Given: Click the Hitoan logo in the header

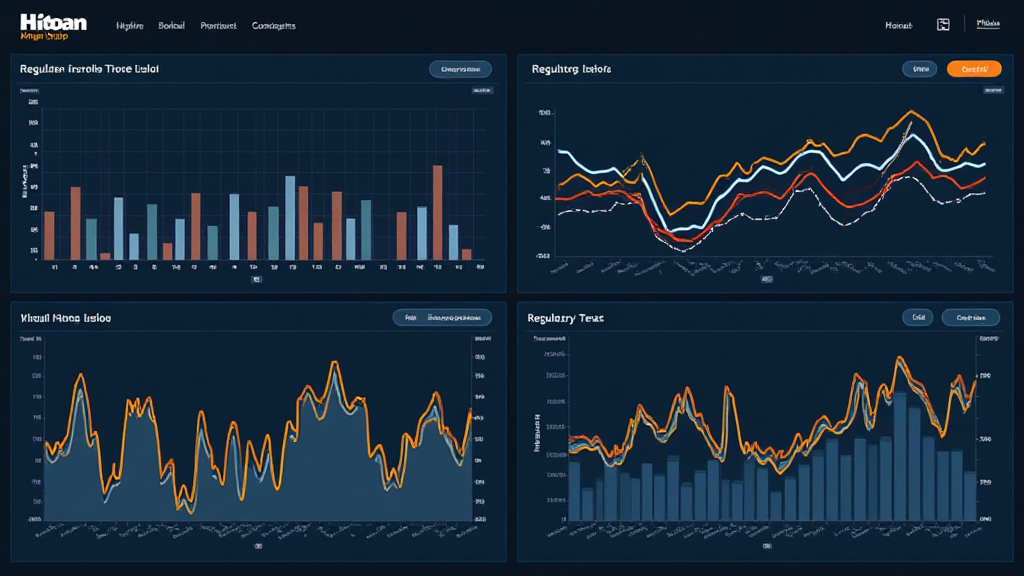Looking at the screenshot, I should [53, 26].
